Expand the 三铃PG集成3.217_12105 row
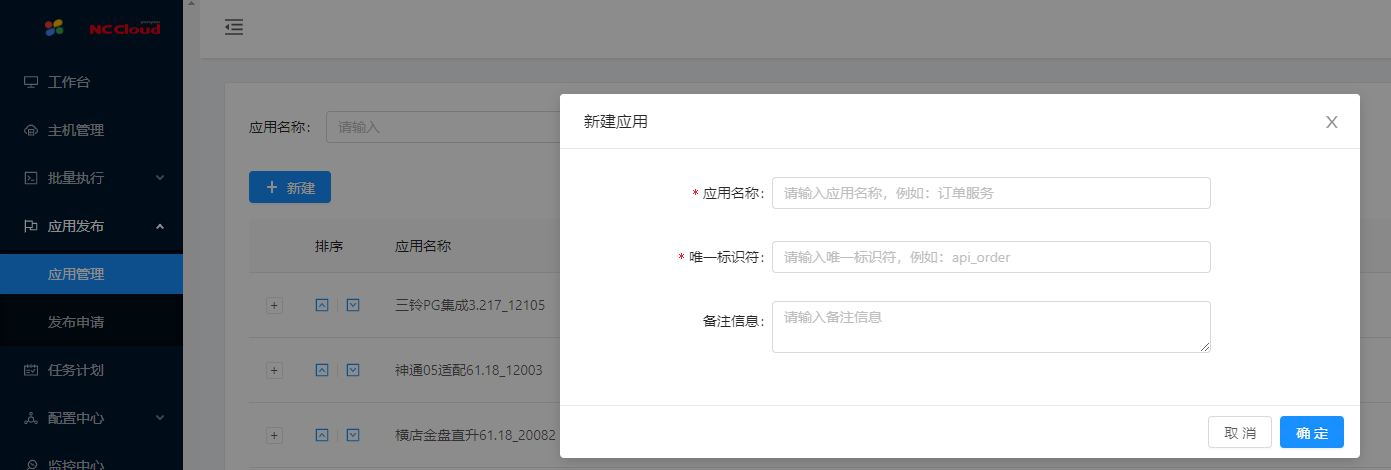The image size is (1391, 470). [x=274, y=305]
